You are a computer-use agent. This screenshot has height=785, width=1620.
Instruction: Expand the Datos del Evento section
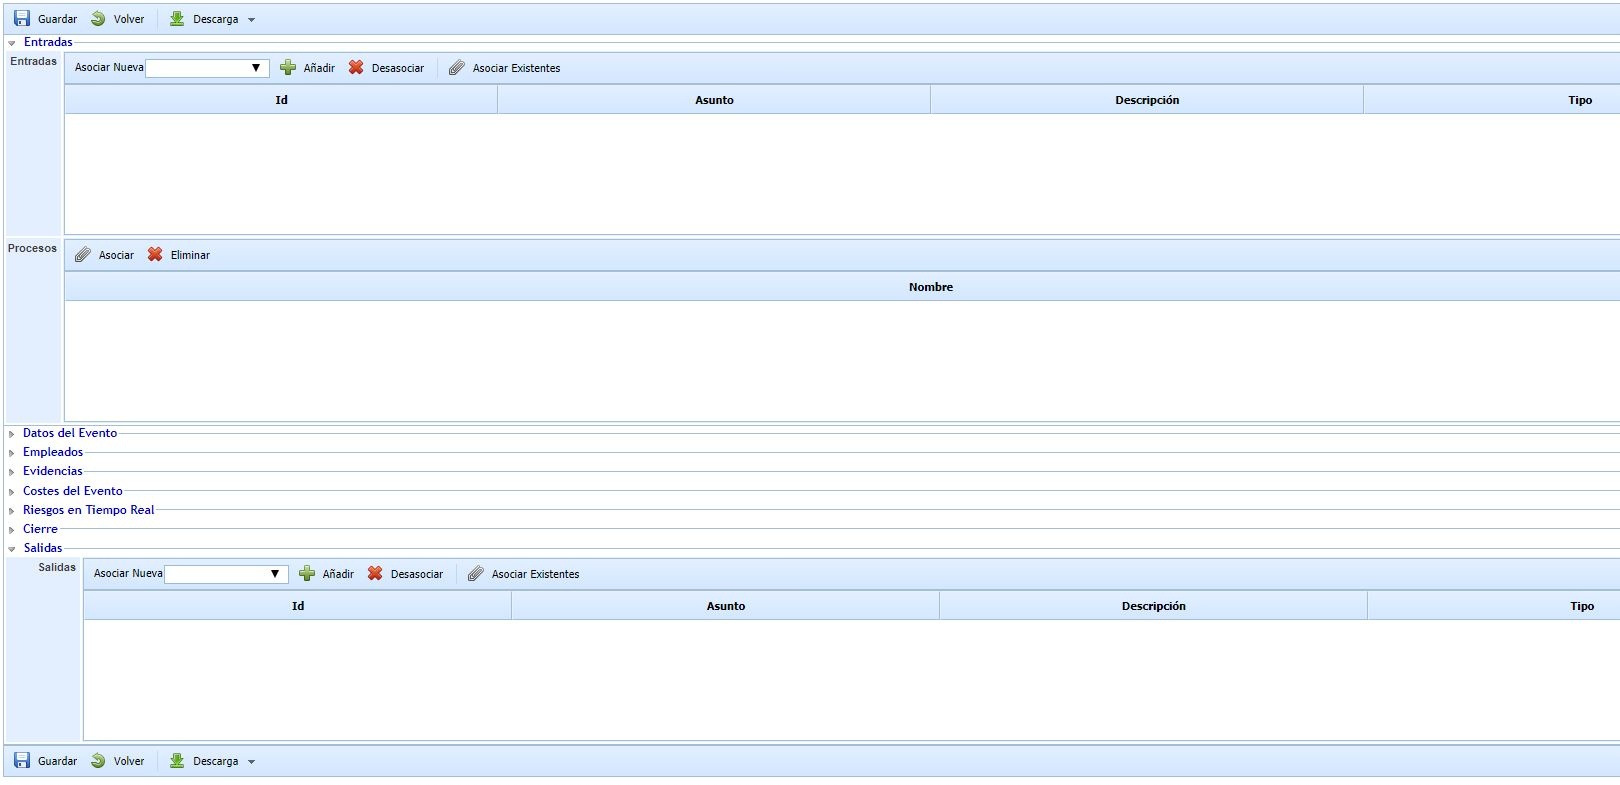point(69,433)
